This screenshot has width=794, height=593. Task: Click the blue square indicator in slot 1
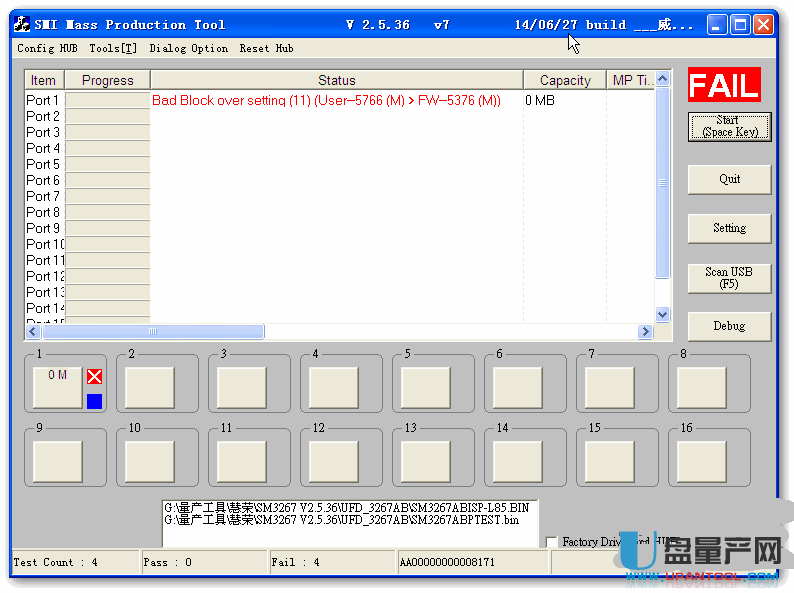pos(94,401)
